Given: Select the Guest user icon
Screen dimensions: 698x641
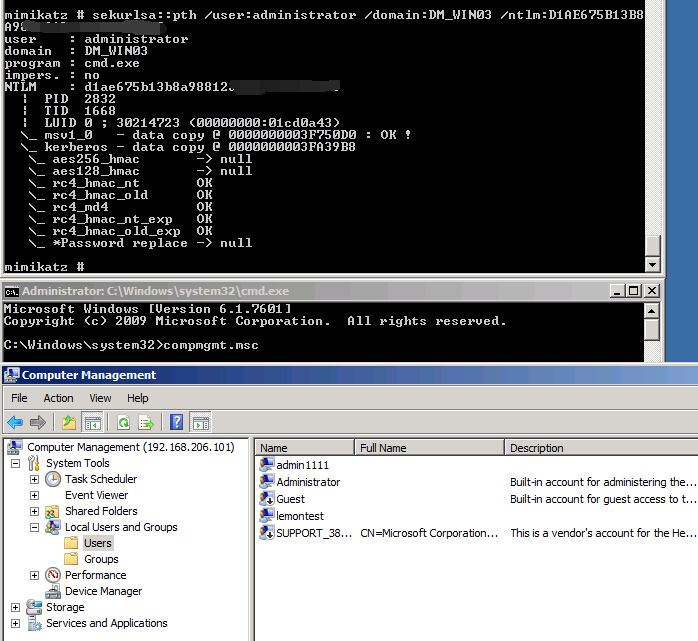Looking at the screenshot, I should [267, 499].
